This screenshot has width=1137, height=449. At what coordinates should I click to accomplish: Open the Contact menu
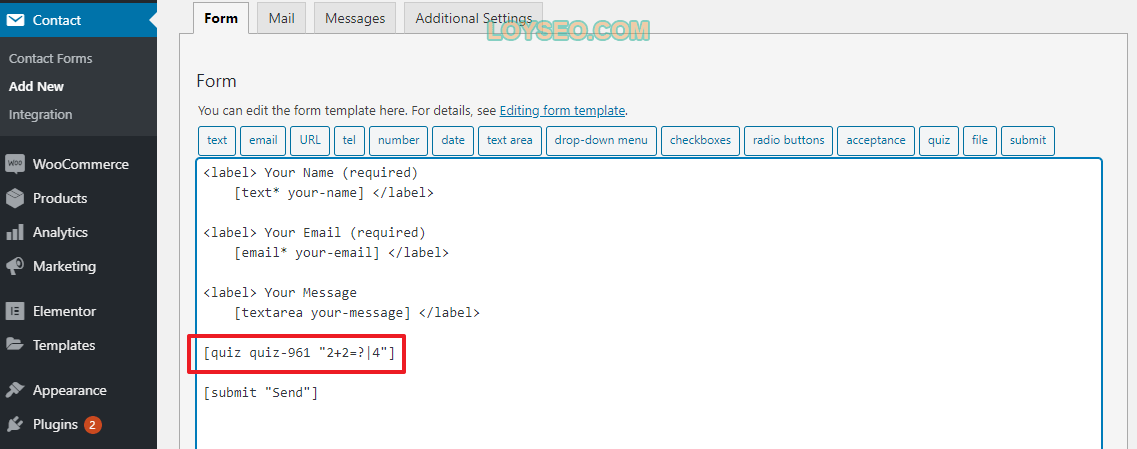point(78,20)
